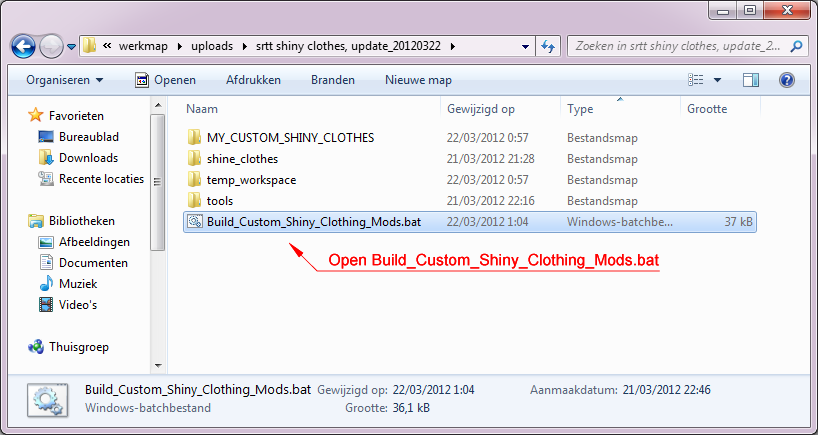Click the greyed Forward arrow button
The width and height of the screenshot is (818, 435).
pos(51,46)
